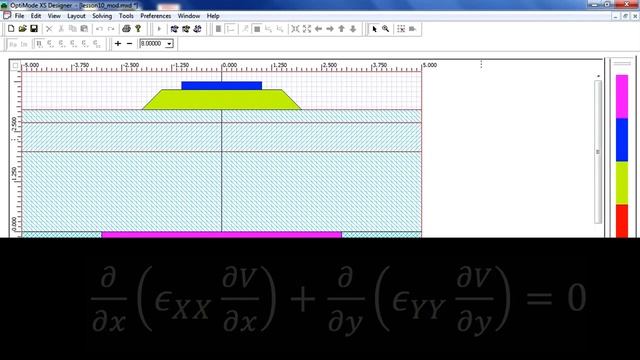Open the Window menu

(x=189, y=16)
